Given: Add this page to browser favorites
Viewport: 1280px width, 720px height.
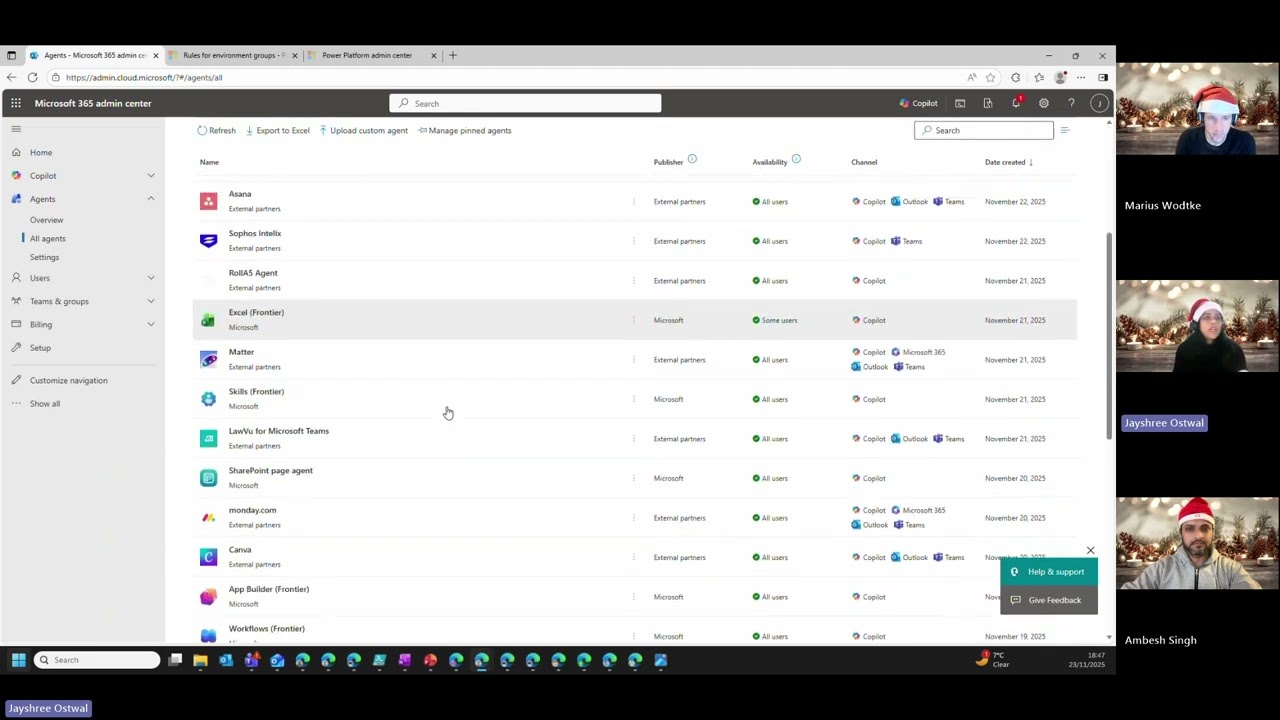Looking at the screenshot, I should click(990, 77).
